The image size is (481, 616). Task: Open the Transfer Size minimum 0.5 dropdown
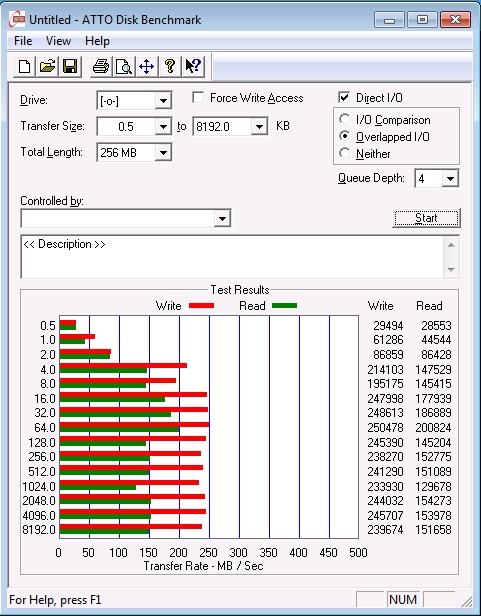(x=163, y=126)
